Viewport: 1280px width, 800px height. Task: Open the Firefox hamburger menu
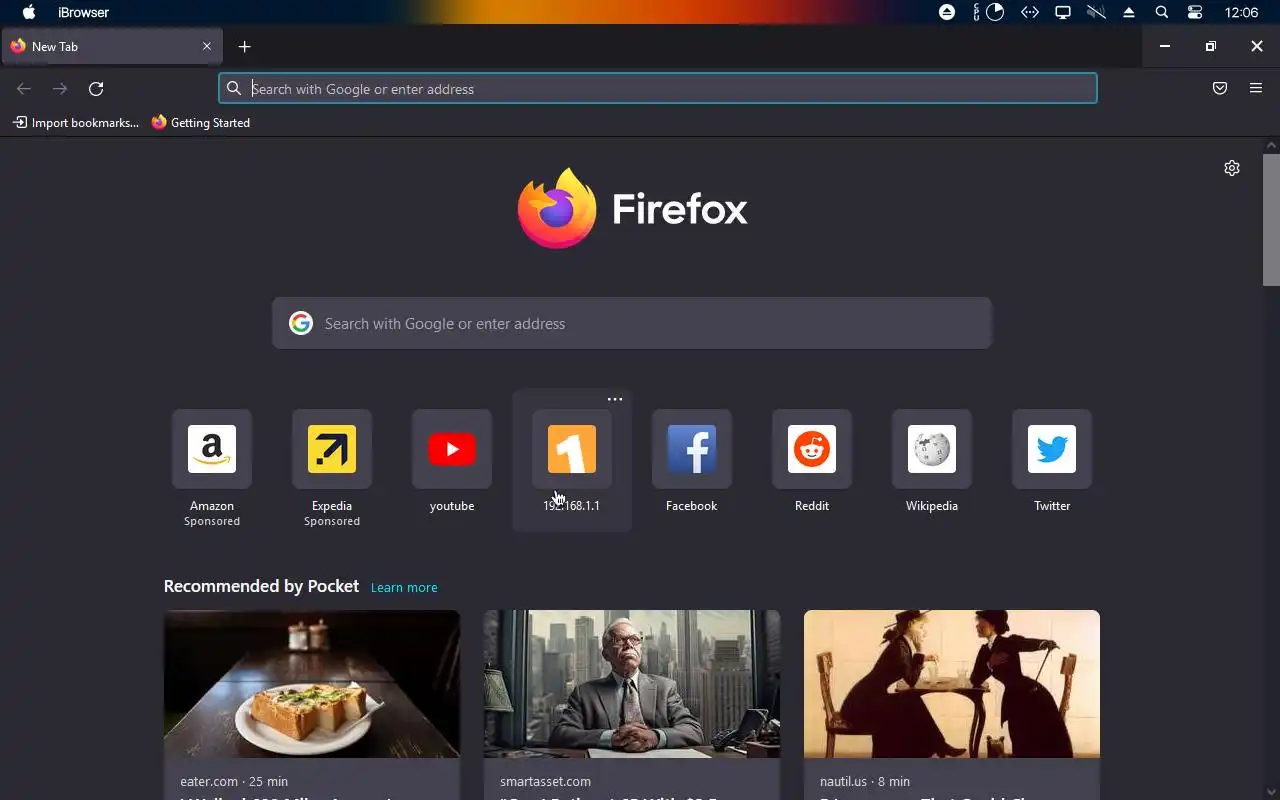tap(1256, 88)
